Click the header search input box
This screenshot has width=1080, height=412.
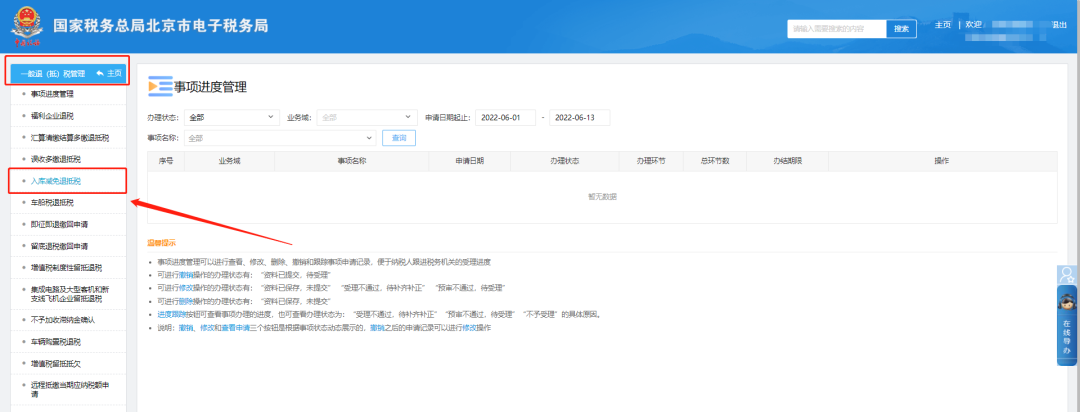(x=836, y=29)
